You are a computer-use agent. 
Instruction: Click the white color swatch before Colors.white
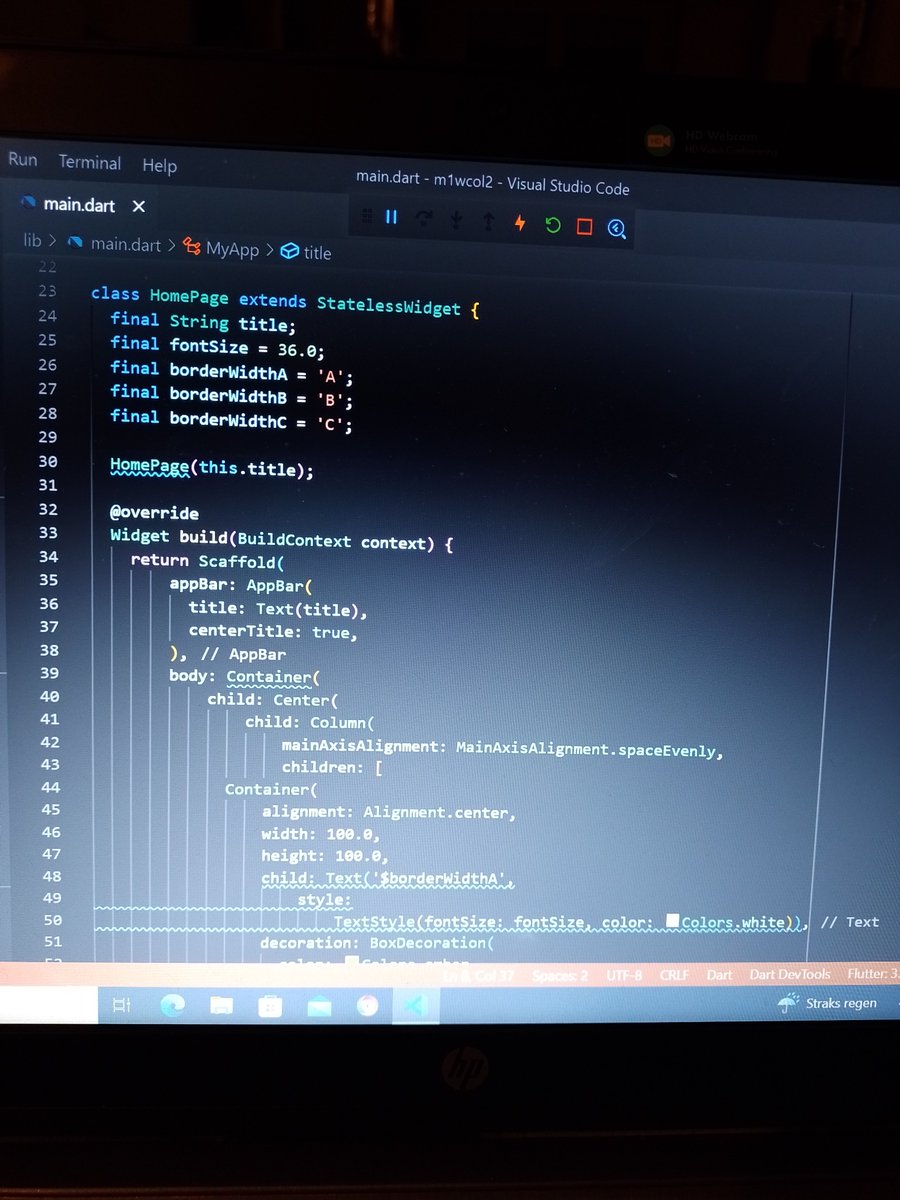(673, 920)
